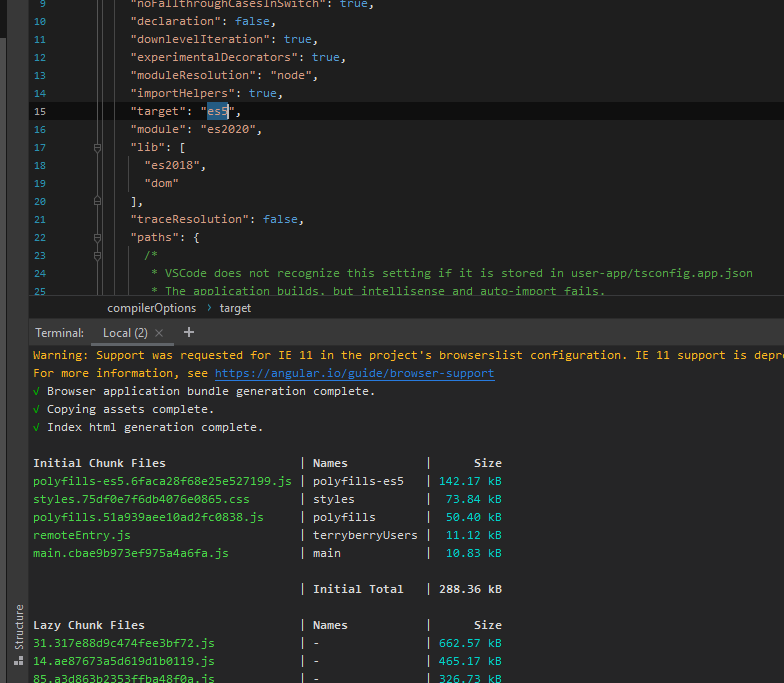Click polyfills-es5.6faca28f68e25e527199.js file name
Image resolution: width=784 pixels, height=683 pixels.
(x=162, y=482)
